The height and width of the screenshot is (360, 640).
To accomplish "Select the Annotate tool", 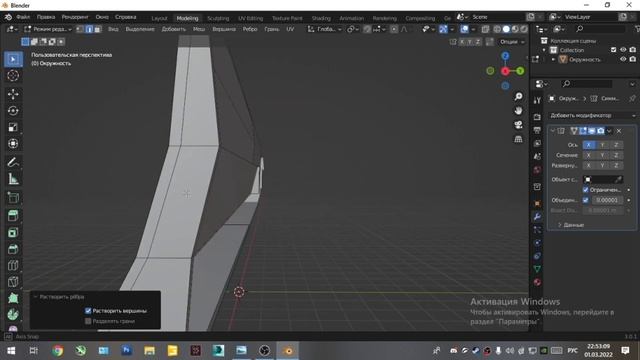I will (13, 162).
